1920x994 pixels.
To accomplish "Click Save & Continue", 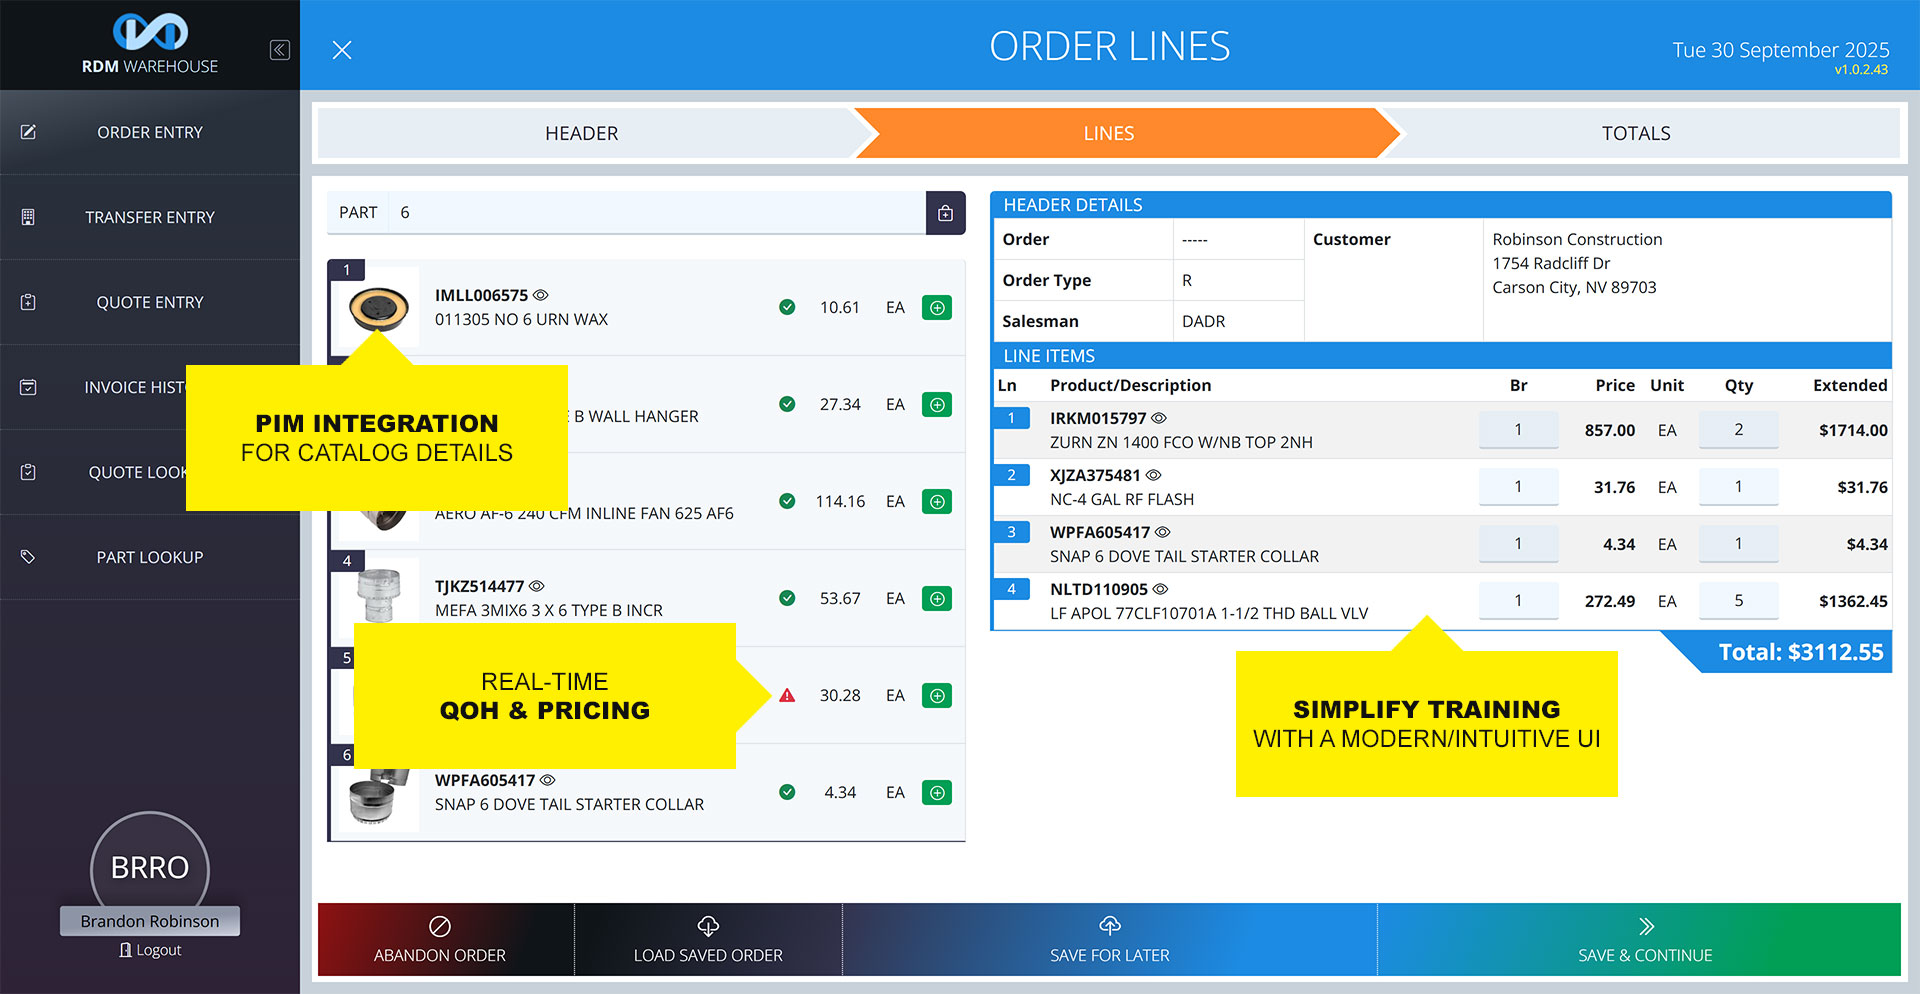I will pos(1644,940).
